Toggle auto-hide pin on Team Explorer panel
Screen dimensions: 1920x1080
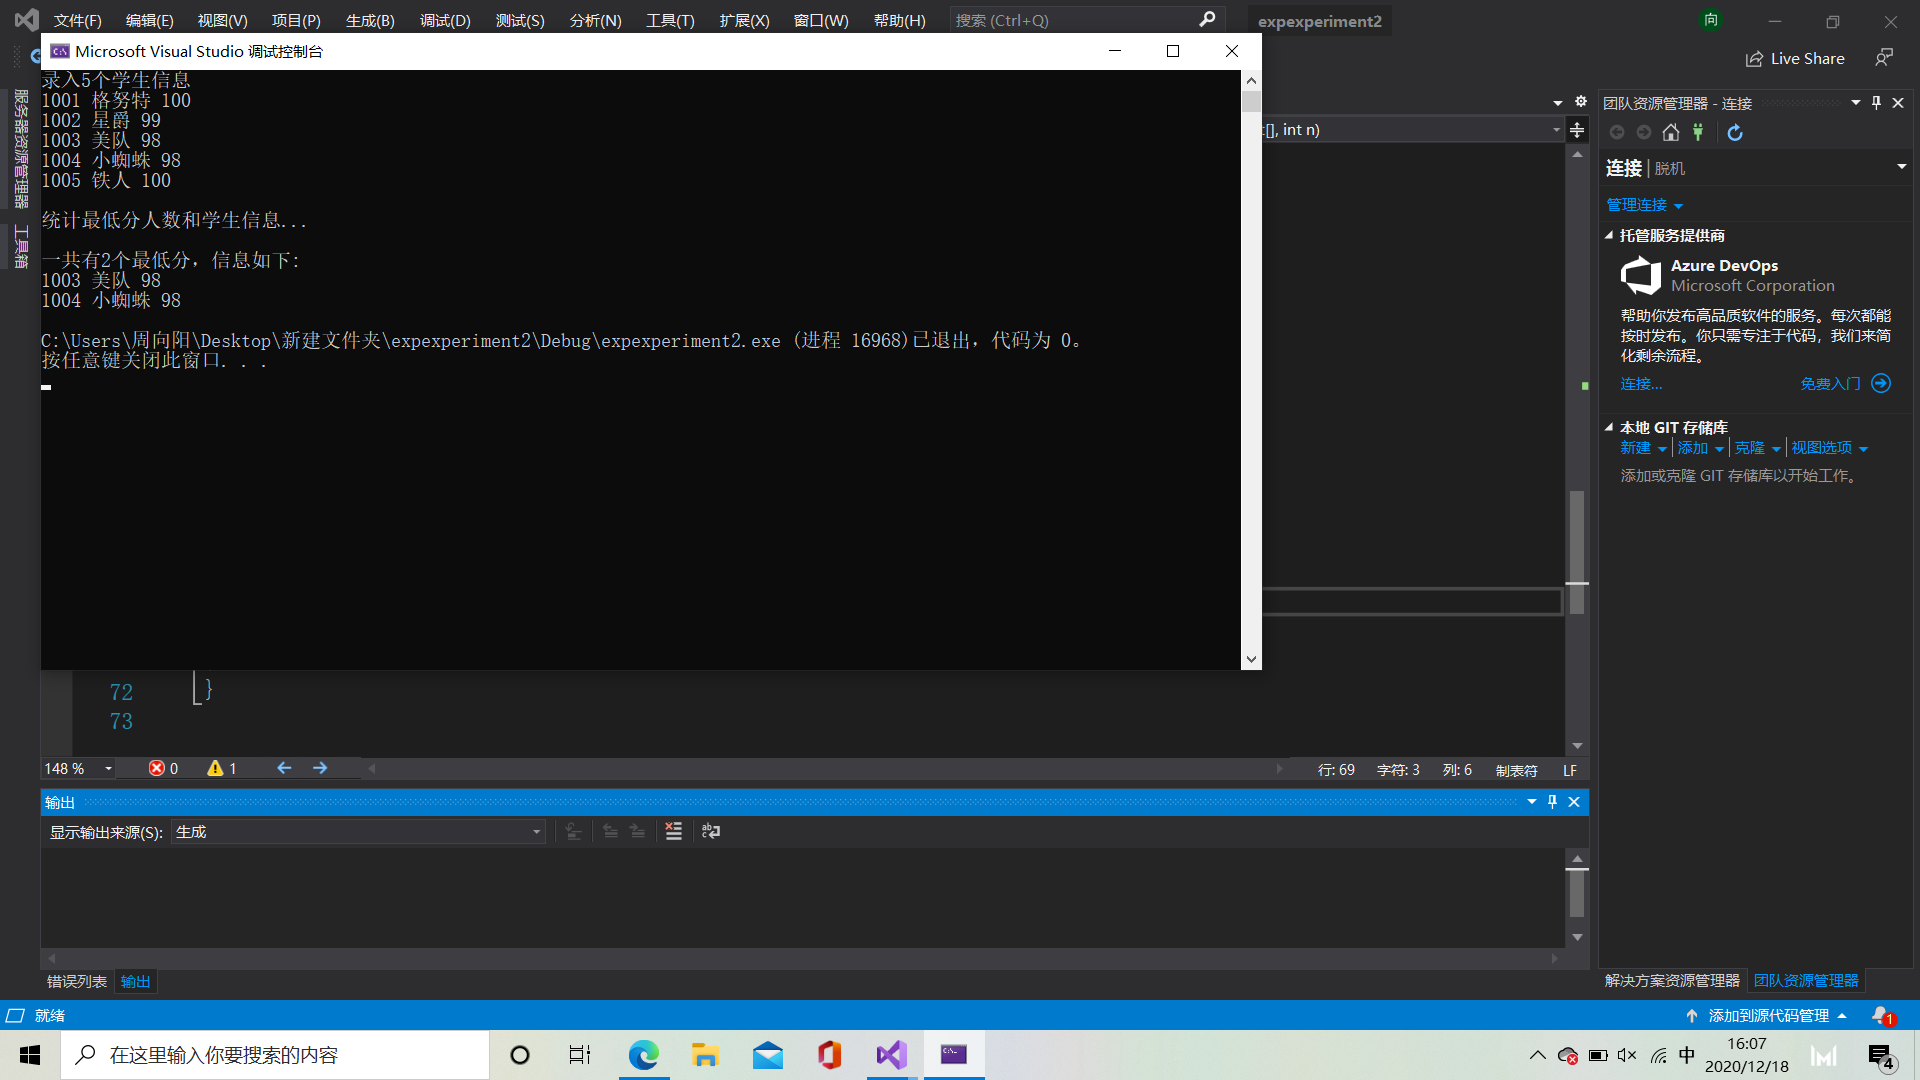click(x=1876, y=103)
